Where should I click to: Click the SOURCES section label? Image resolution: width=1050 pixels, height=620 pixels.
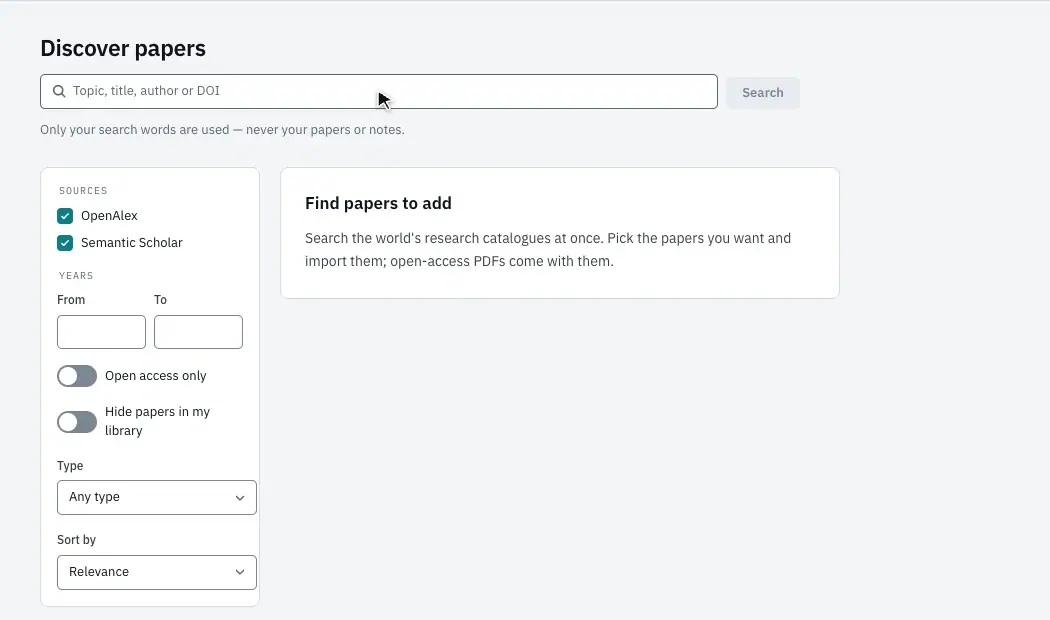tap(83, 191)
